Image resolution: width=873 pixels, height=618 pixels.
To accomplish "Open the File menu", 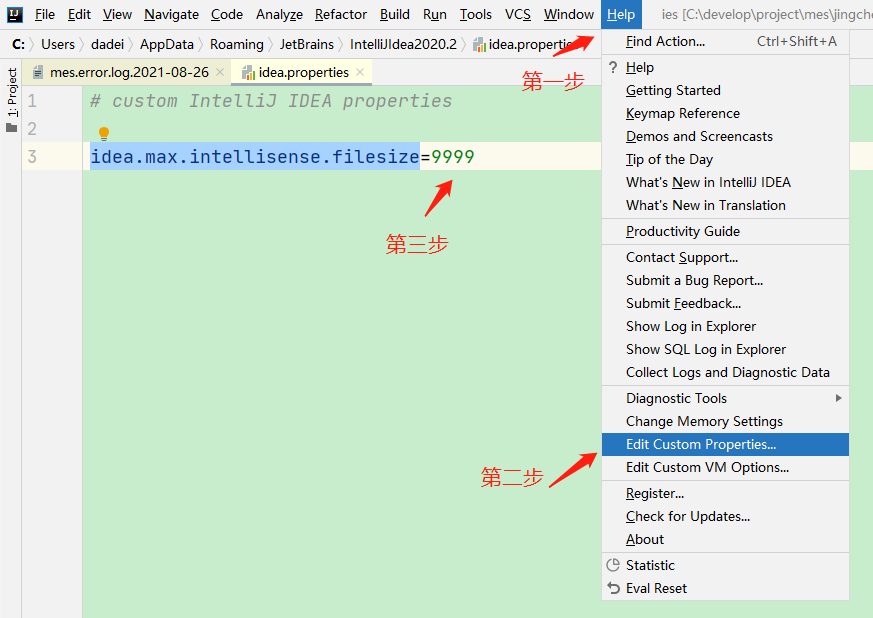I will 45,14.
